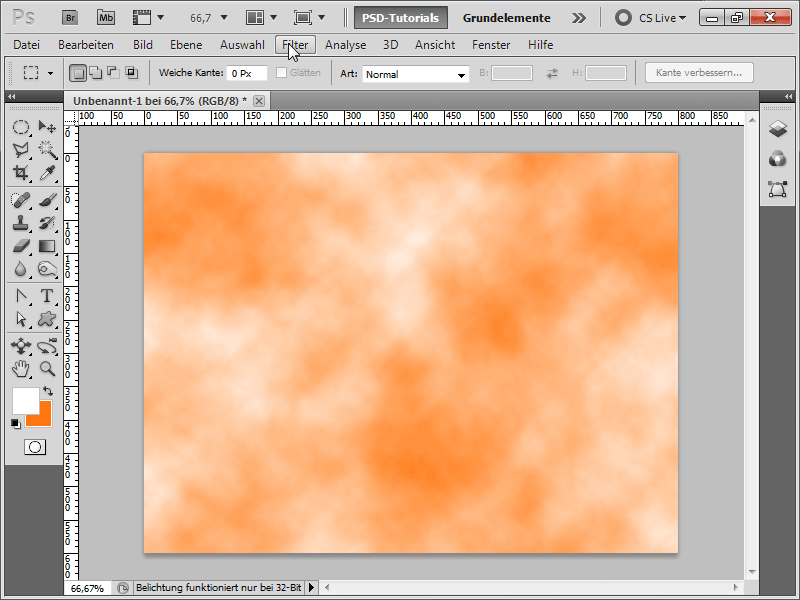Select the Healing Brush tool
The width and height of the screenshot is (800, 600).
point(21,200)
